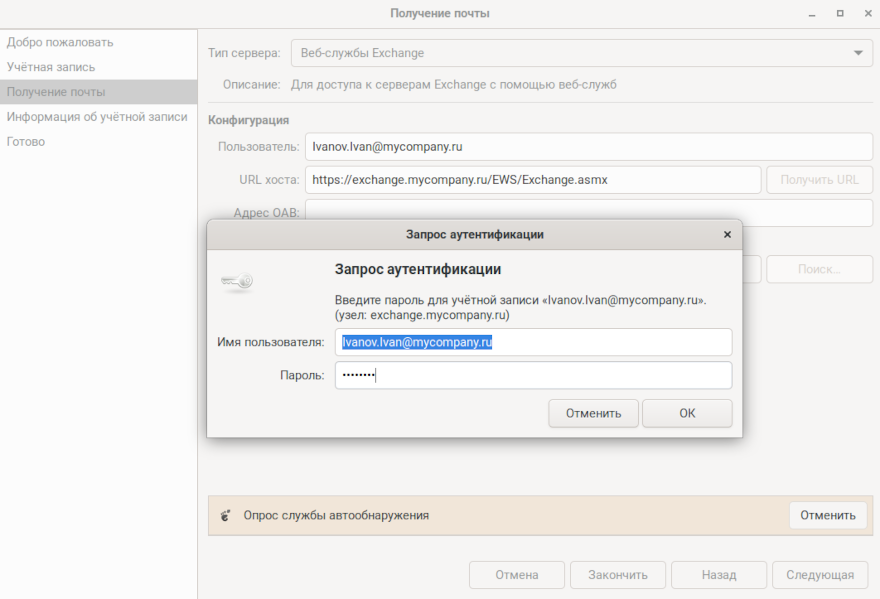Click the 'Следующая' button
880x599 pixels.
coord(820,575)
